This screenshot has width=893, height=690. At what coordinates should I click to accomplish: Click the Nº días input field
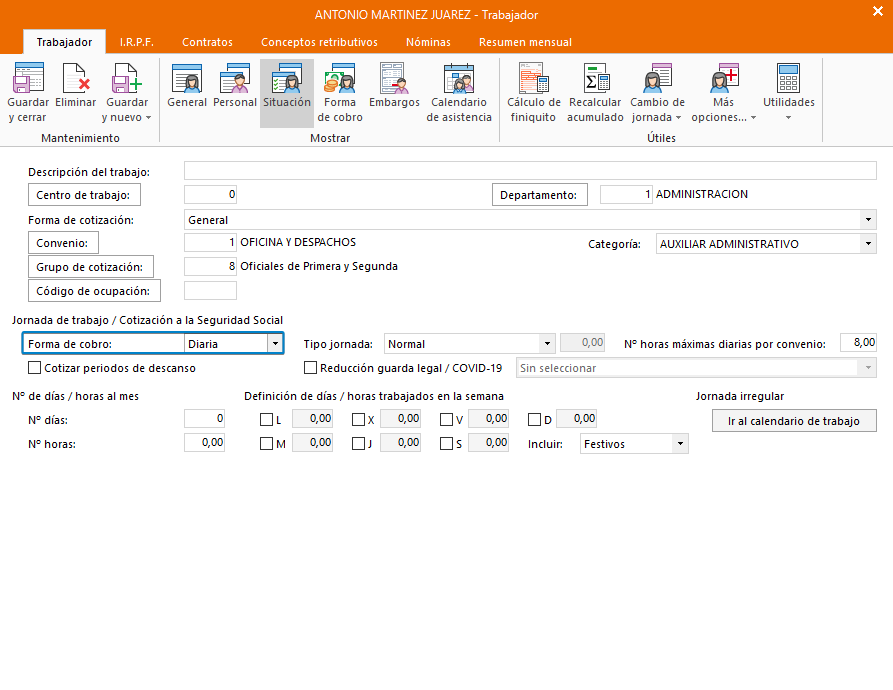point(204,419)
